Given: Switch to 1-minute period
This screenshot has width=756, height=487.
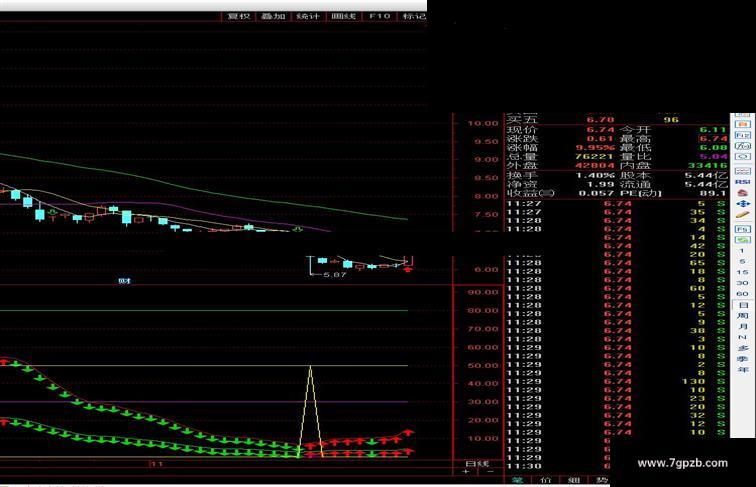Looking at the screenshot, I should tap(742, 251).
